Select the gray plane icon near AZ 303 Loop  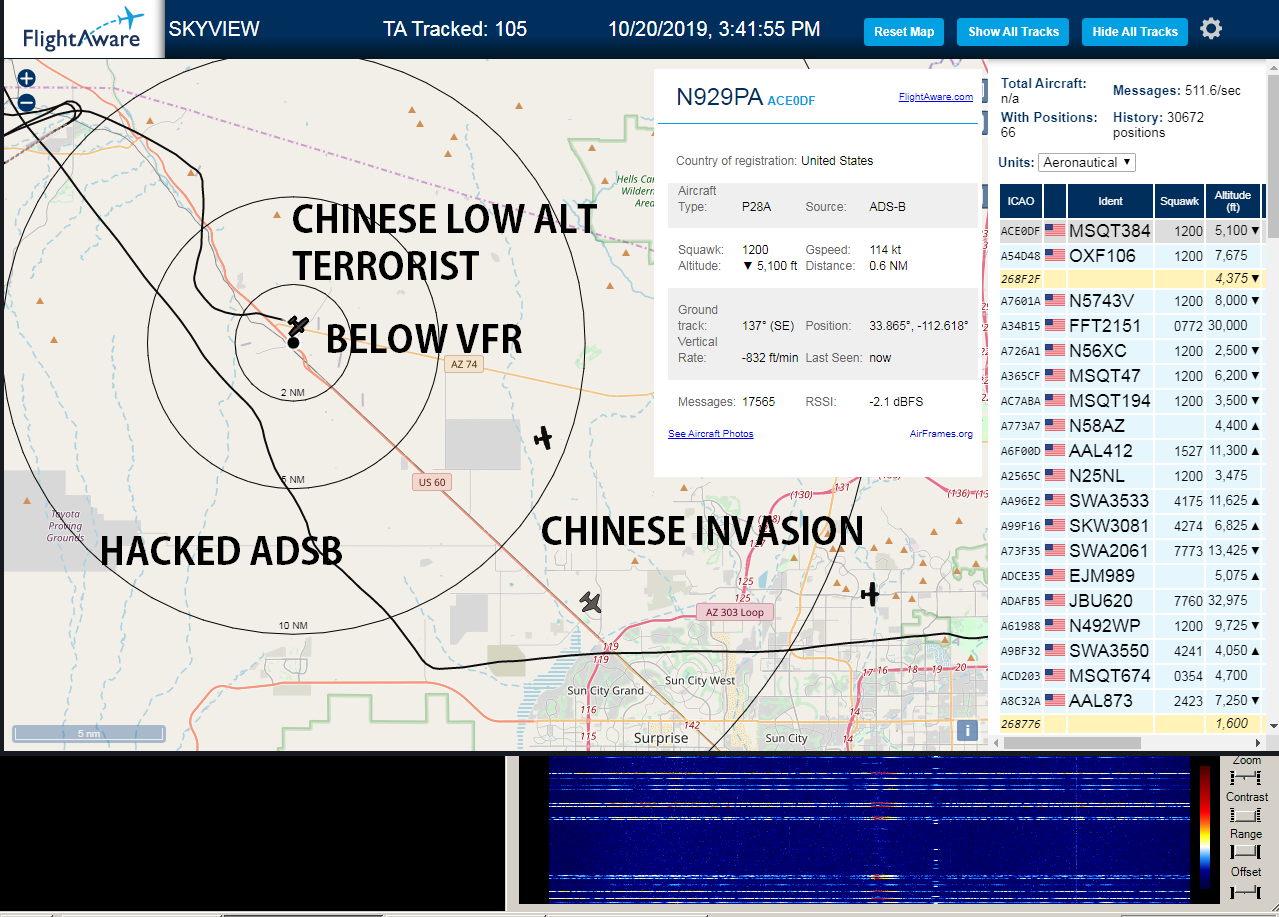coord(591,602)
